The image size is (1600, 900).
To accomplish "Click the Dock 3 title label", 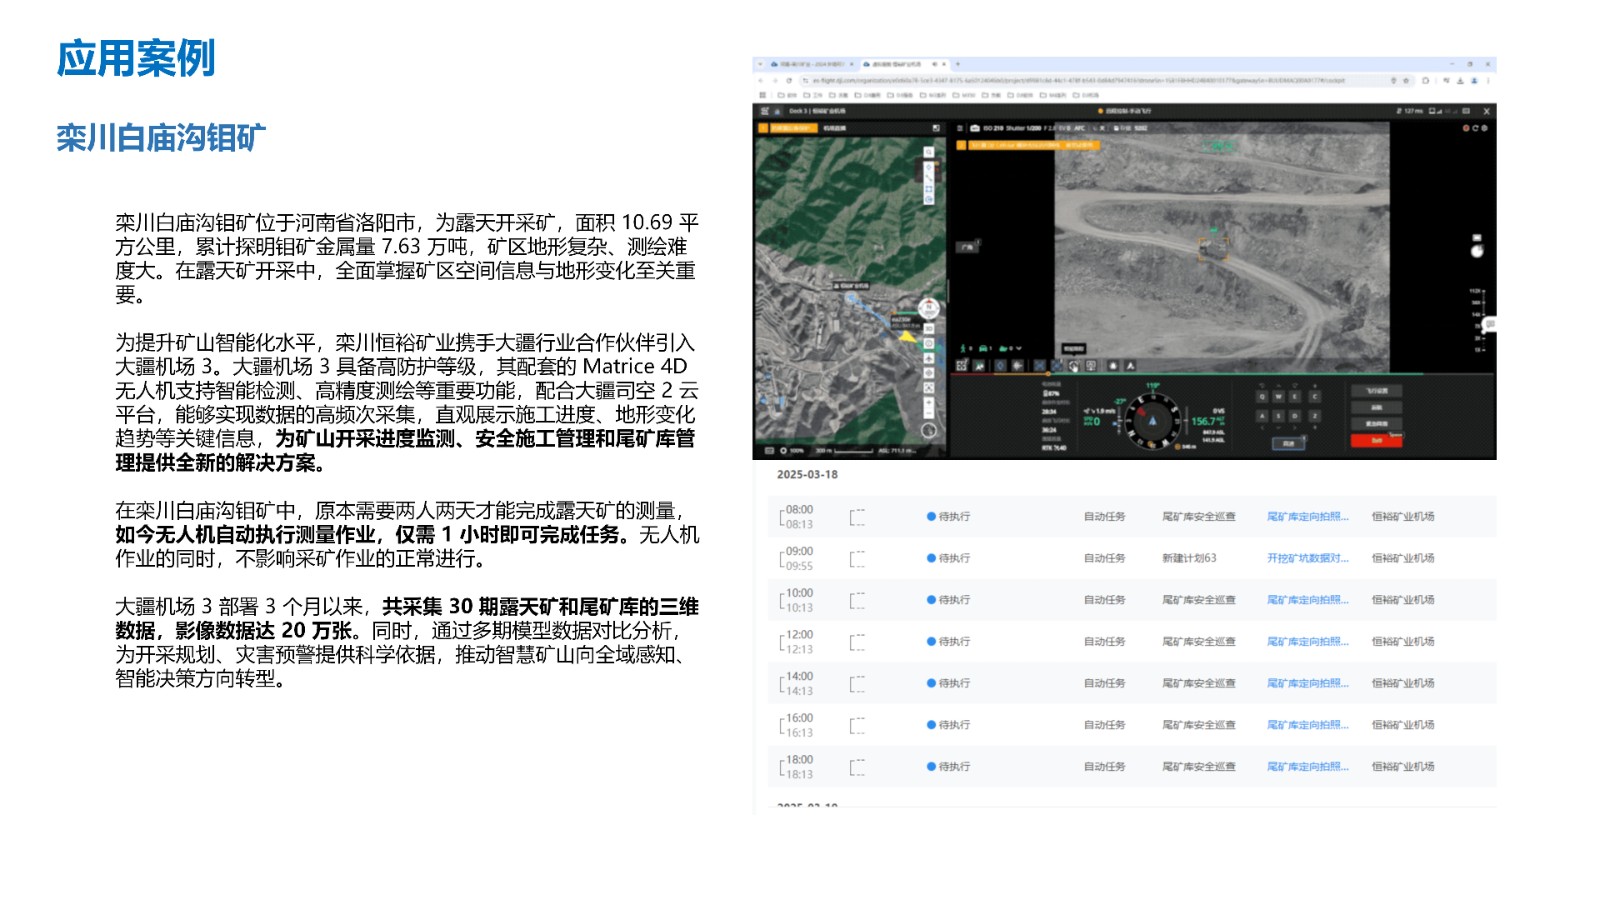I will [817, 111].
